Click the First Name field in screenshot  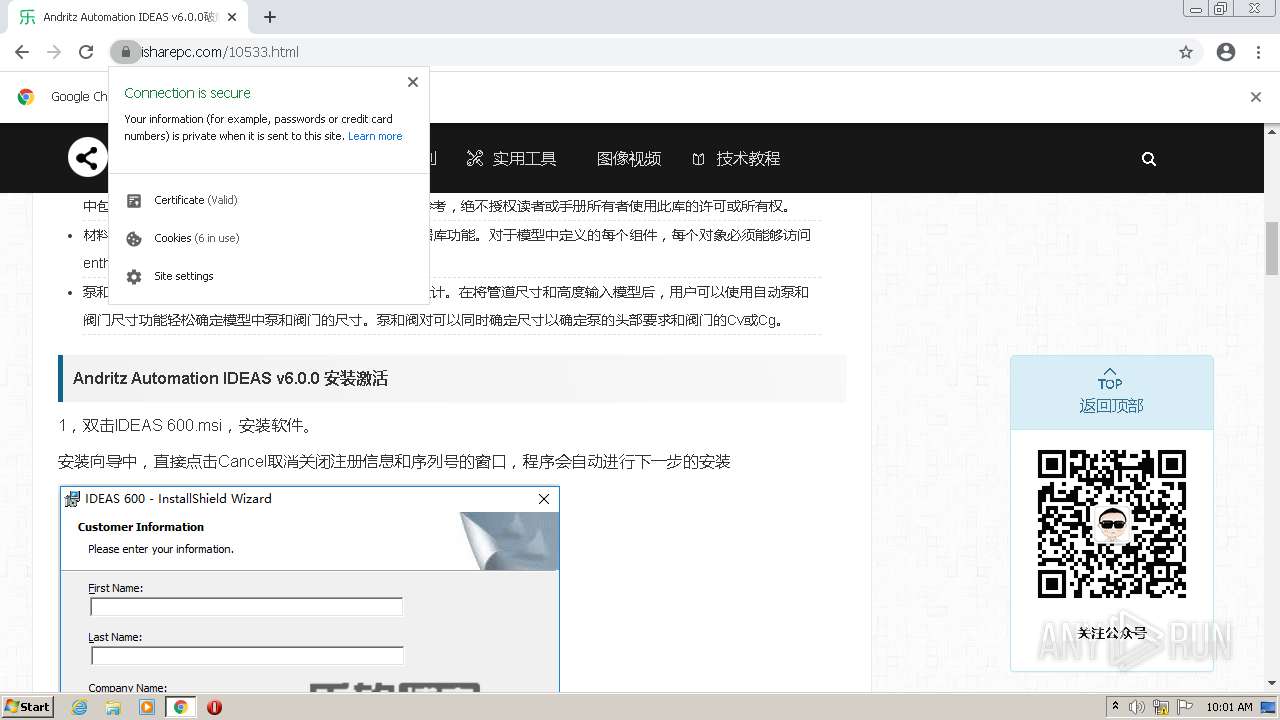click(246, 607)
